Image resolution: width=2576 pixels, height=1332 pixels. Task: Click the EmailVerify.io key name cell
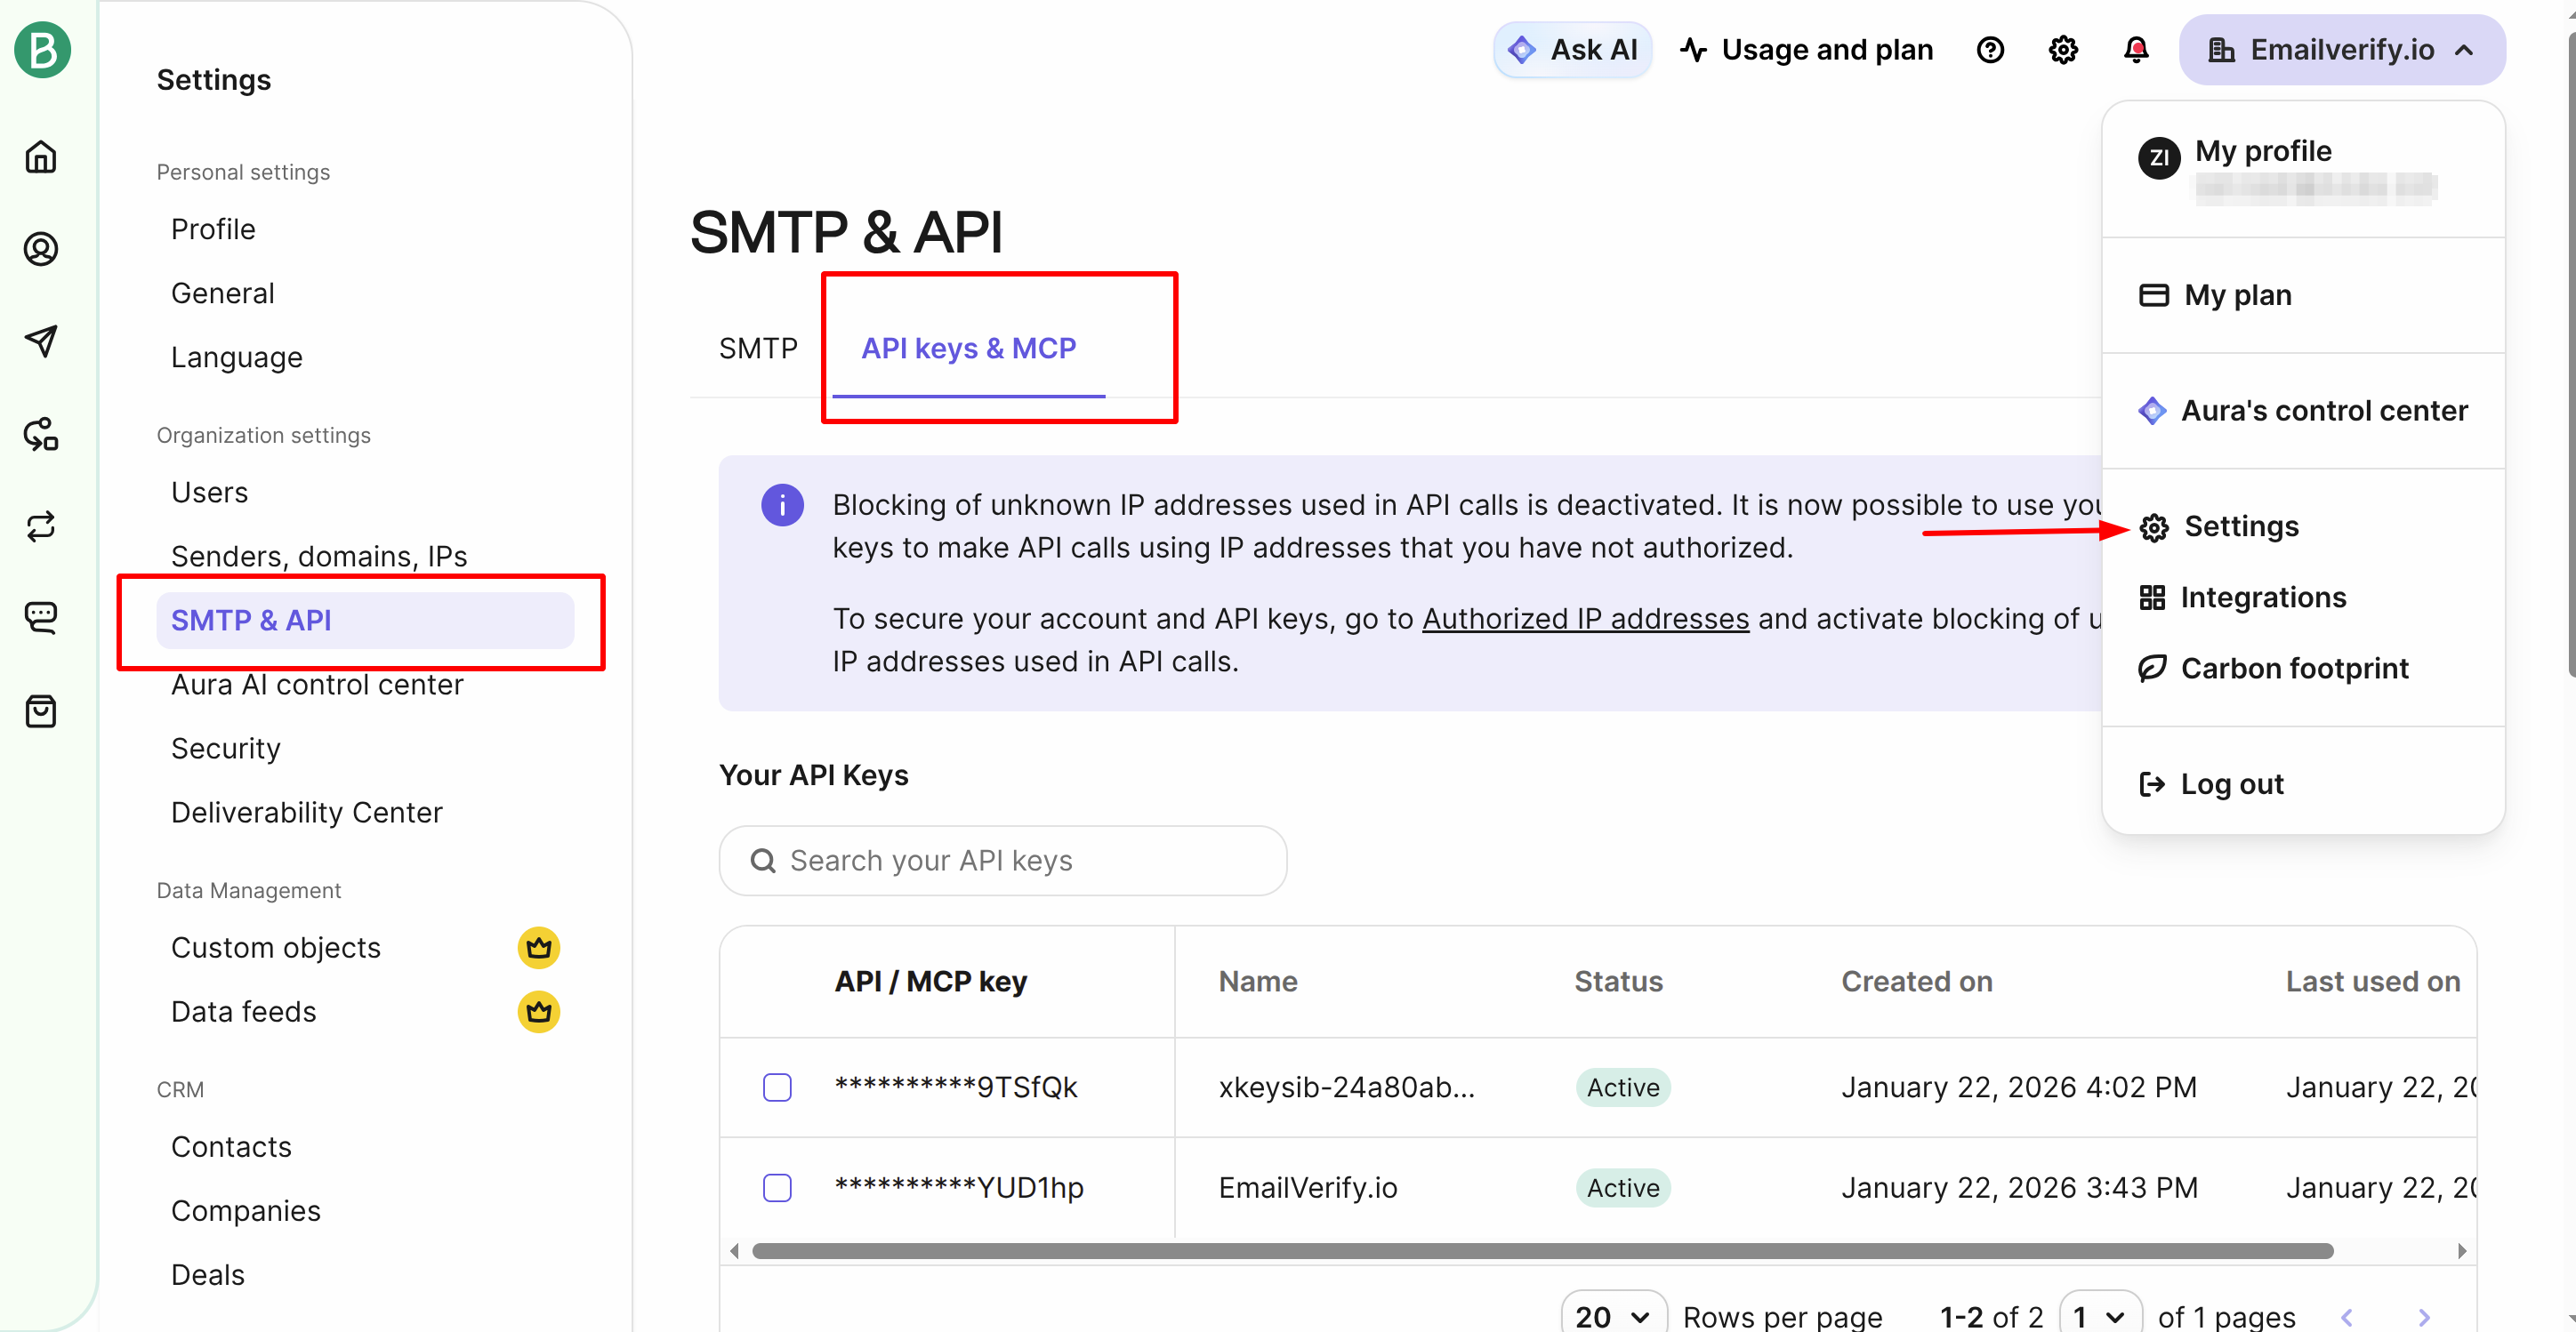click(x=1307, y=1188)
